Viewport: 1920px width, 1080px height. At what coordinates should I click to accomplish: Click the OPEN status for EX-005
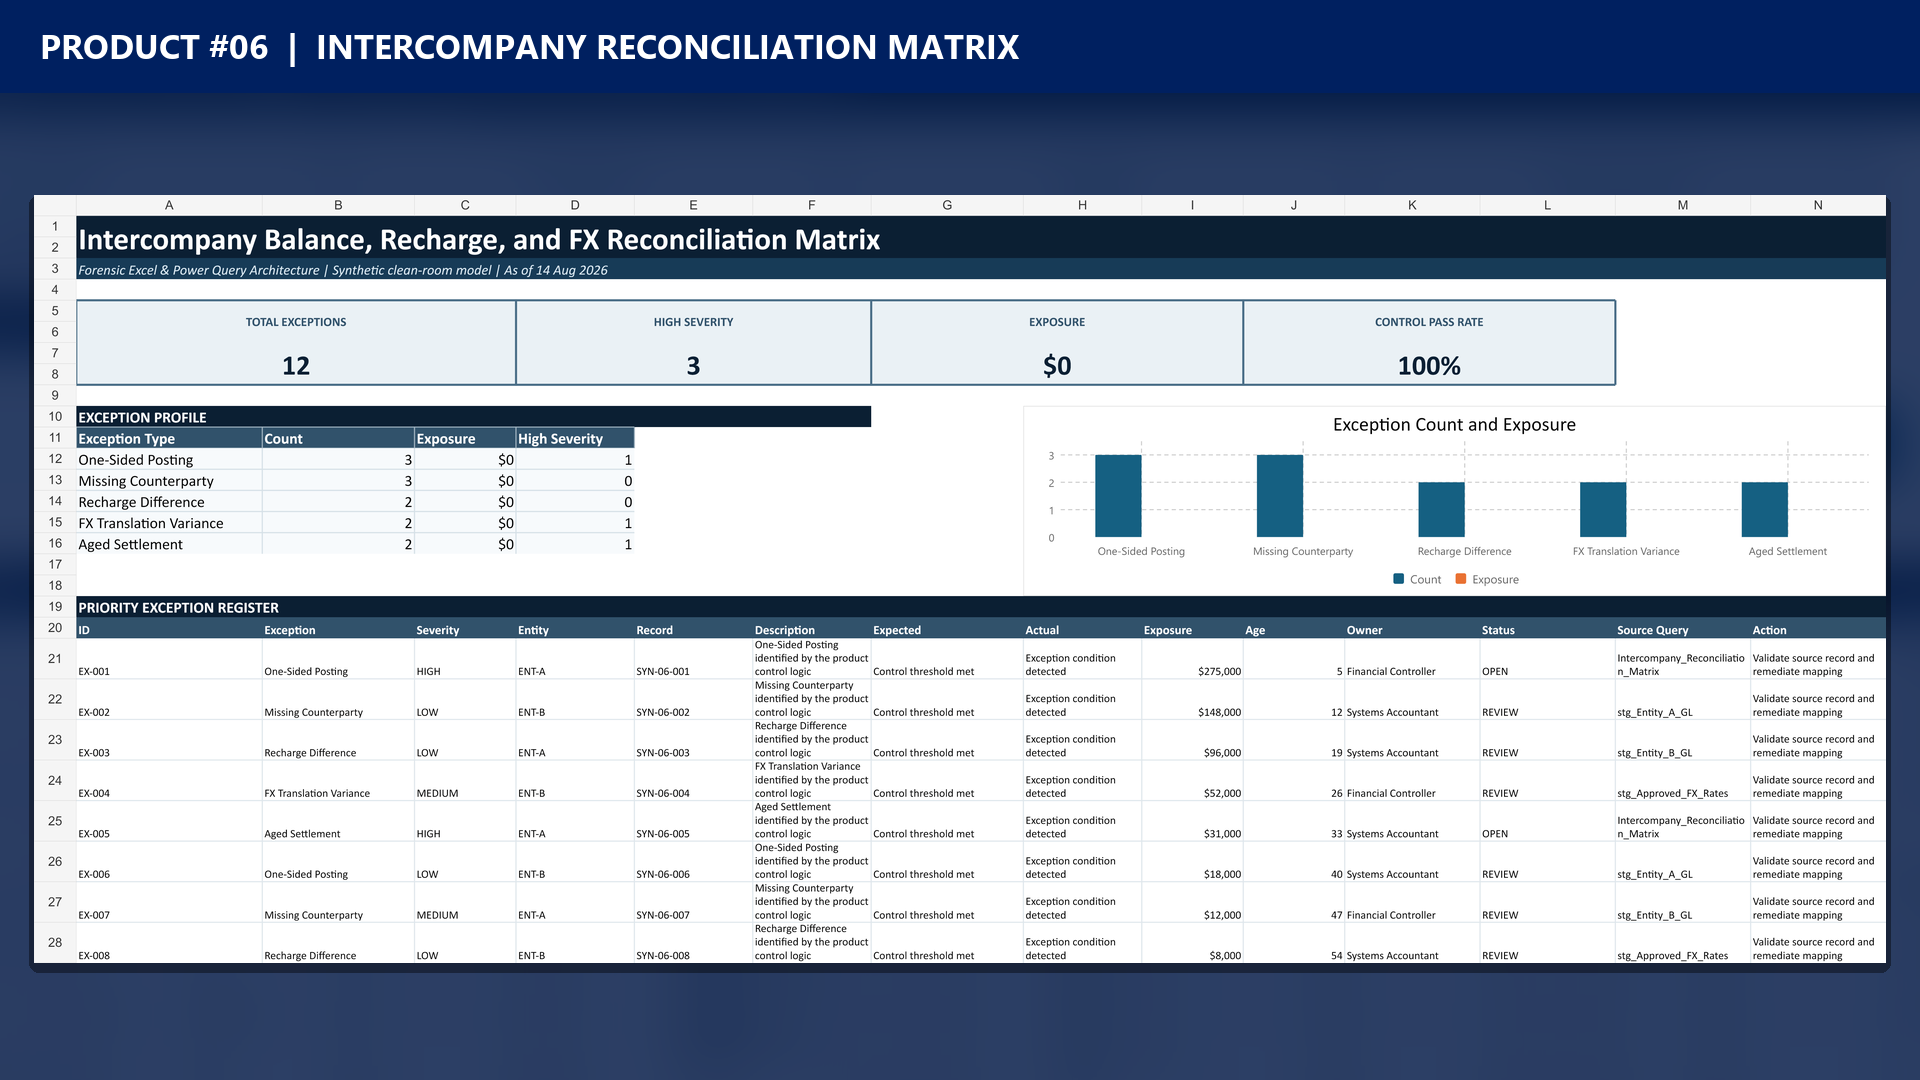point(1495,834)
